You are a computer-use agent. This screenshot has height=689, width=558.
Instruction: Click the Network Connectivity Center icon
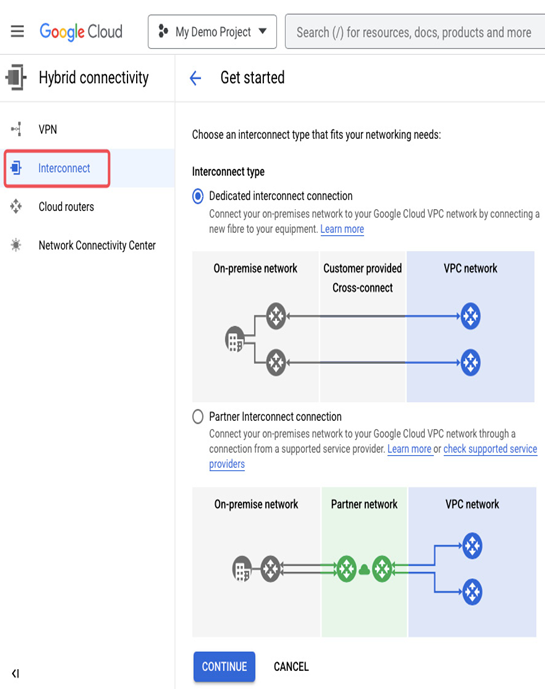tap(16, 245)
